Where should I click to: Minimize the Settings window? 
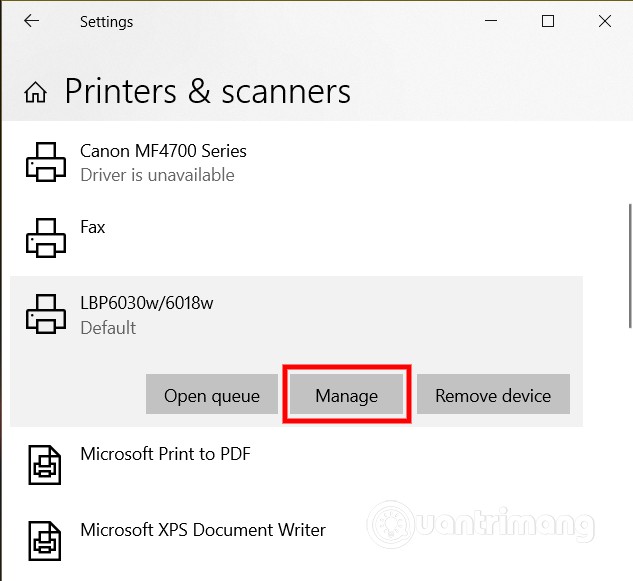coord(490,21)
